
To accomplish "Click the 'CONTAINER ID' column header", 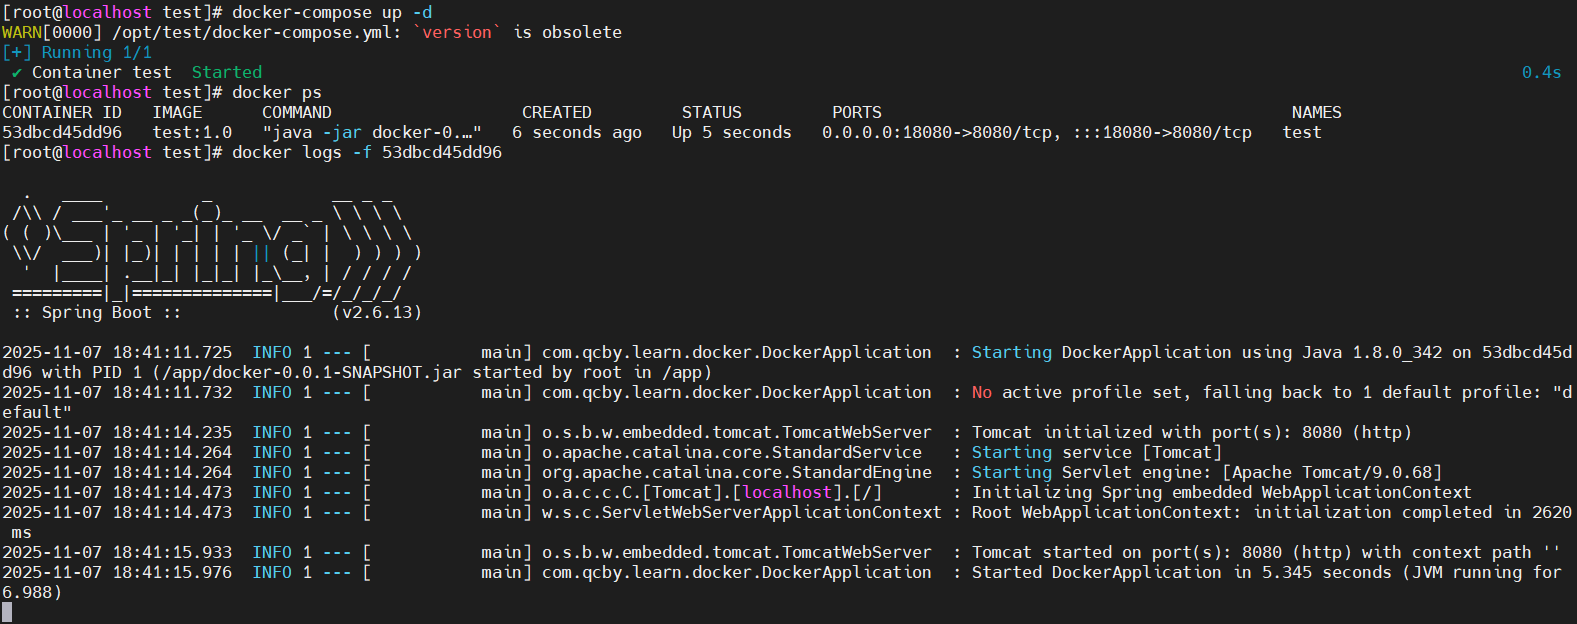I will tap(62, 112).
